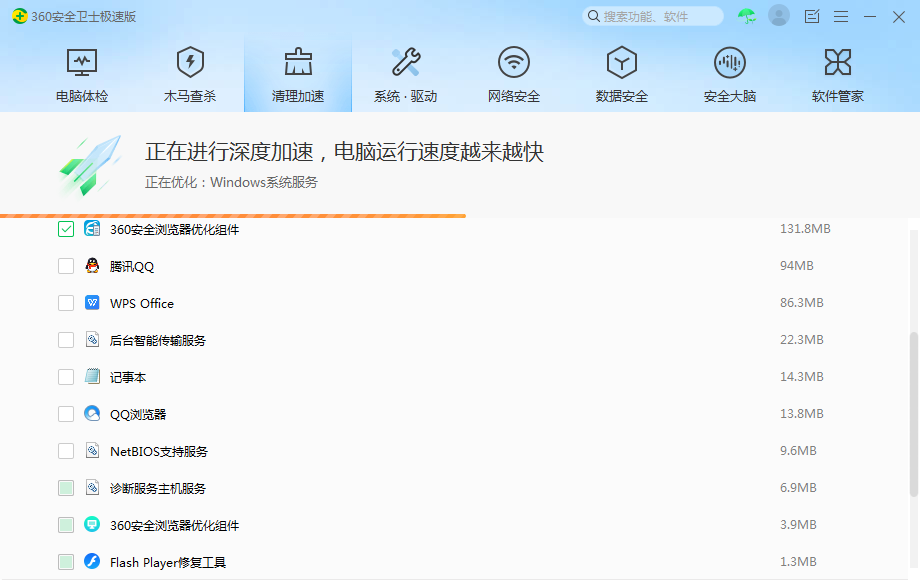Image resolution: width=920 pixels, height=580 pixels.
Task: Check the WPS Office checkbox
Action: pyautogui.click(x=66, y=303)
